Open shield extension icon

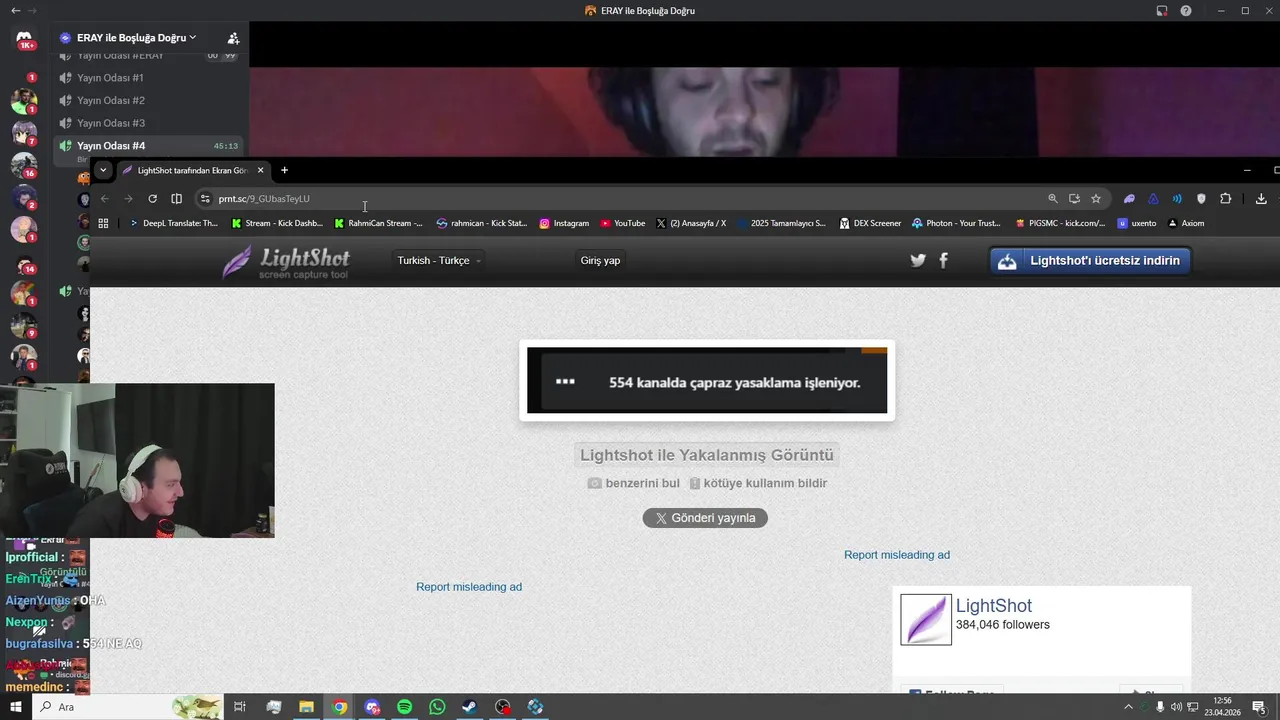pyautogui.click(x=1201, y=198)
